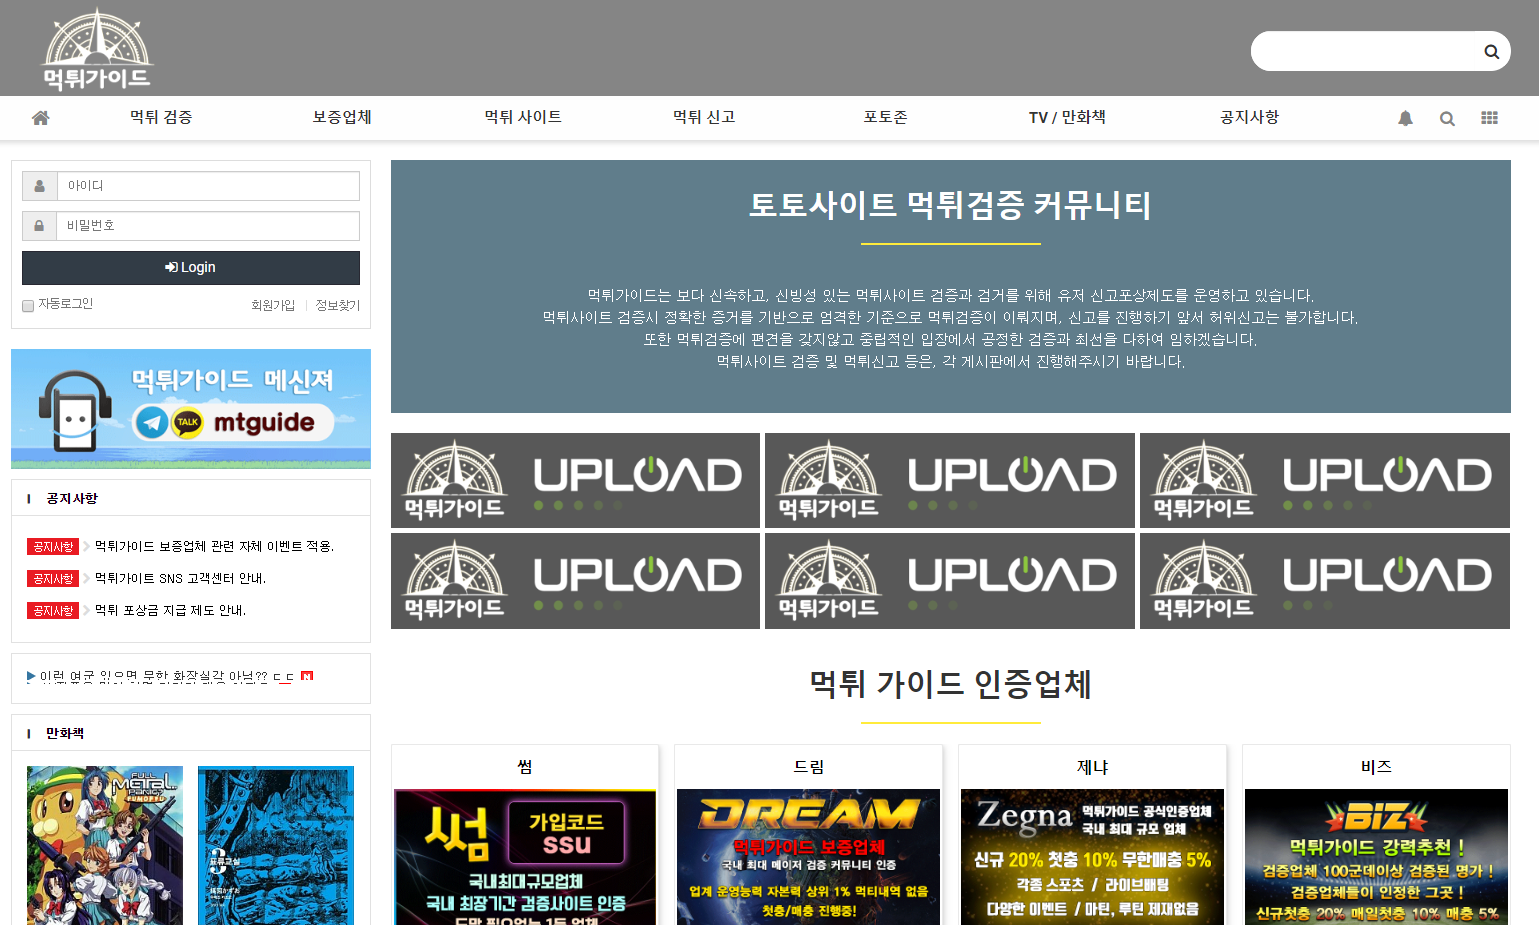Click the Telegram icon in messenger banner
This screenshot has height=925, width=1539.
click(x=152, y=423)
